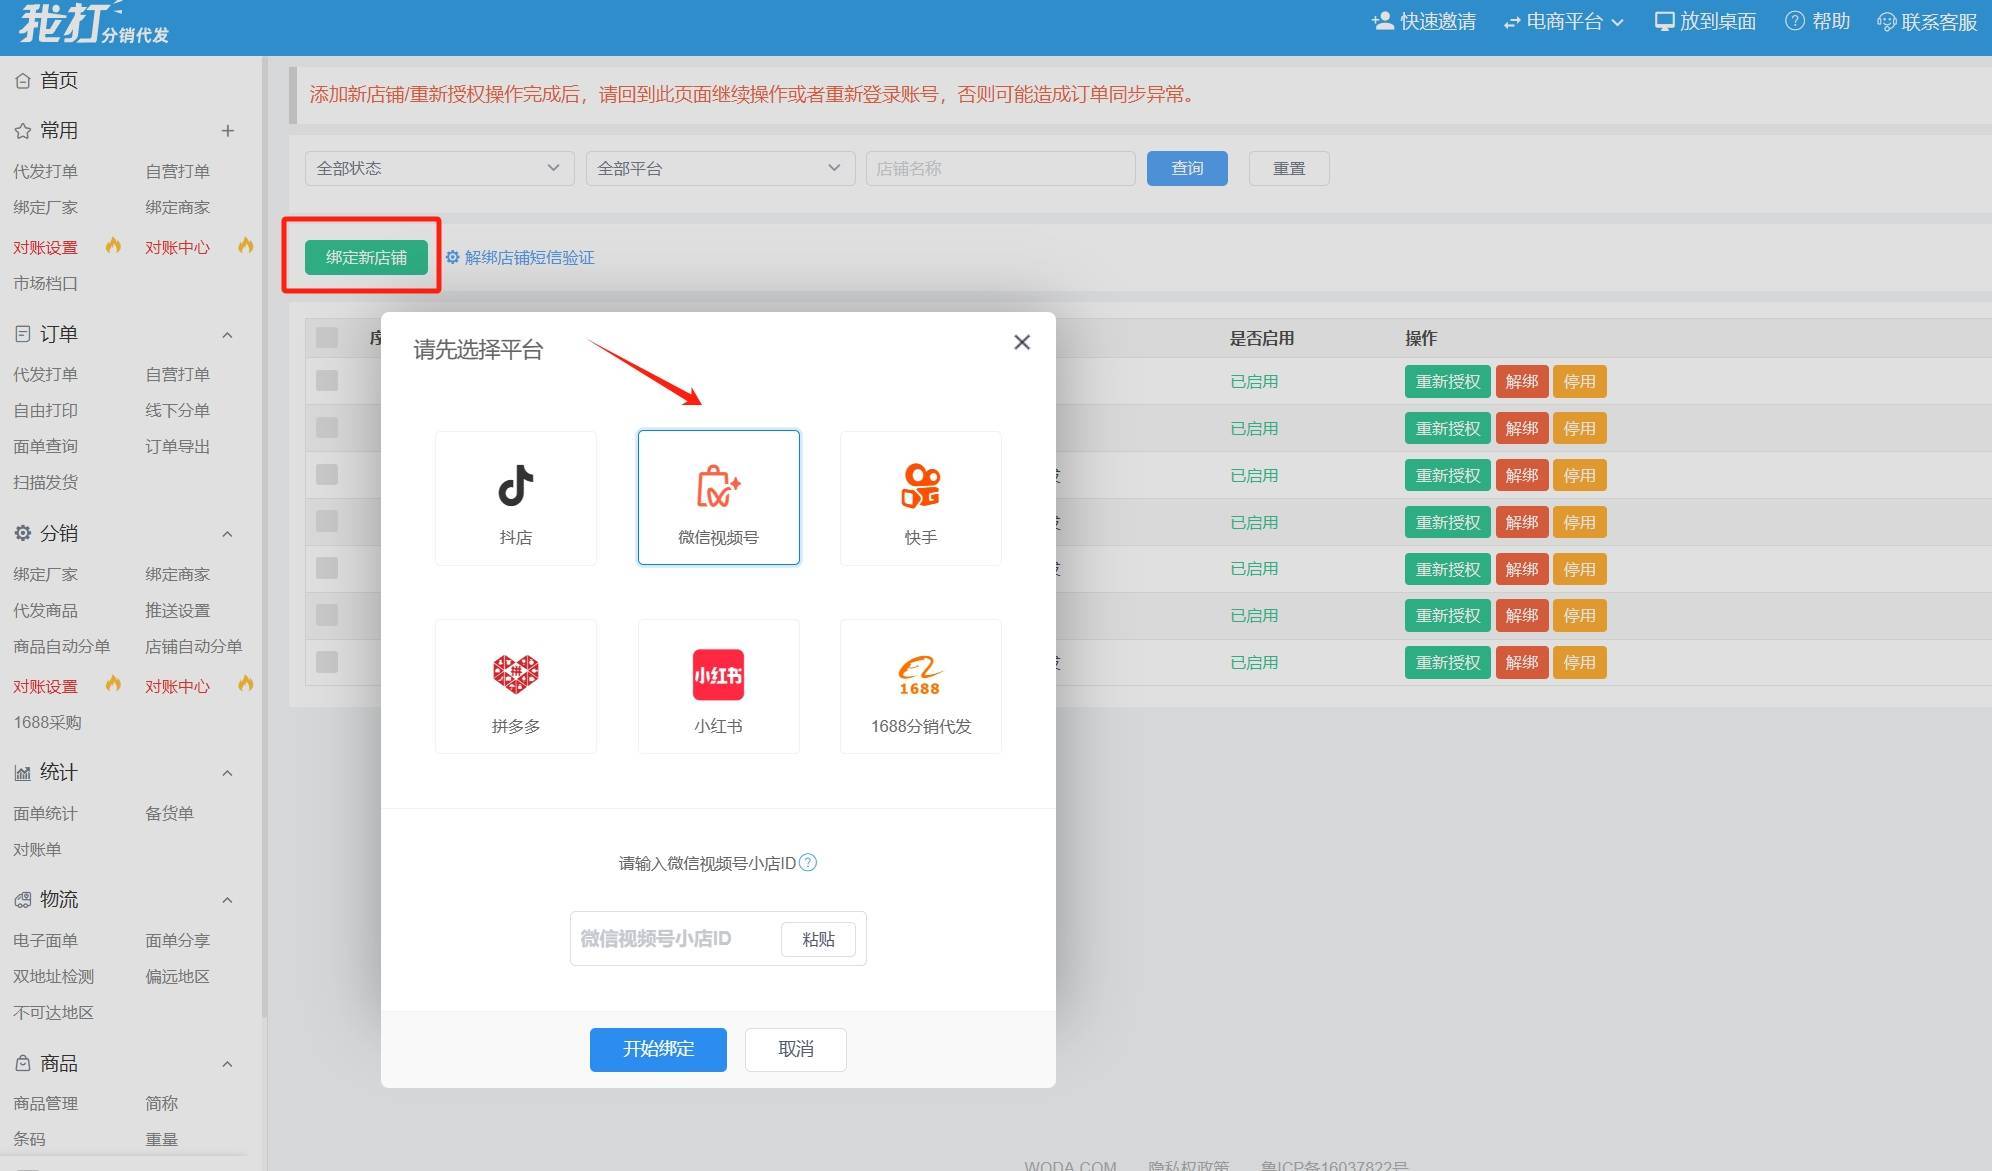This screenshot has width=1992, height=1171.
Task: Open 联系客服 in the top bar
Action: point(1927,22)
